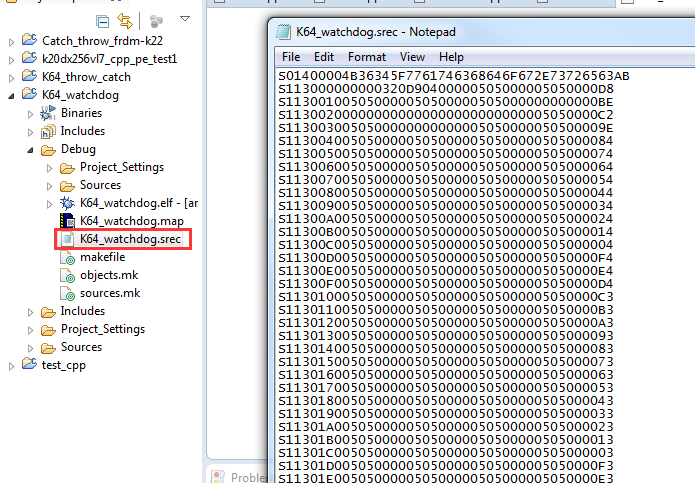Select the K64_watchdog.map file
The width and height of the screenshot is (695, 483).
tap(132, 221)
